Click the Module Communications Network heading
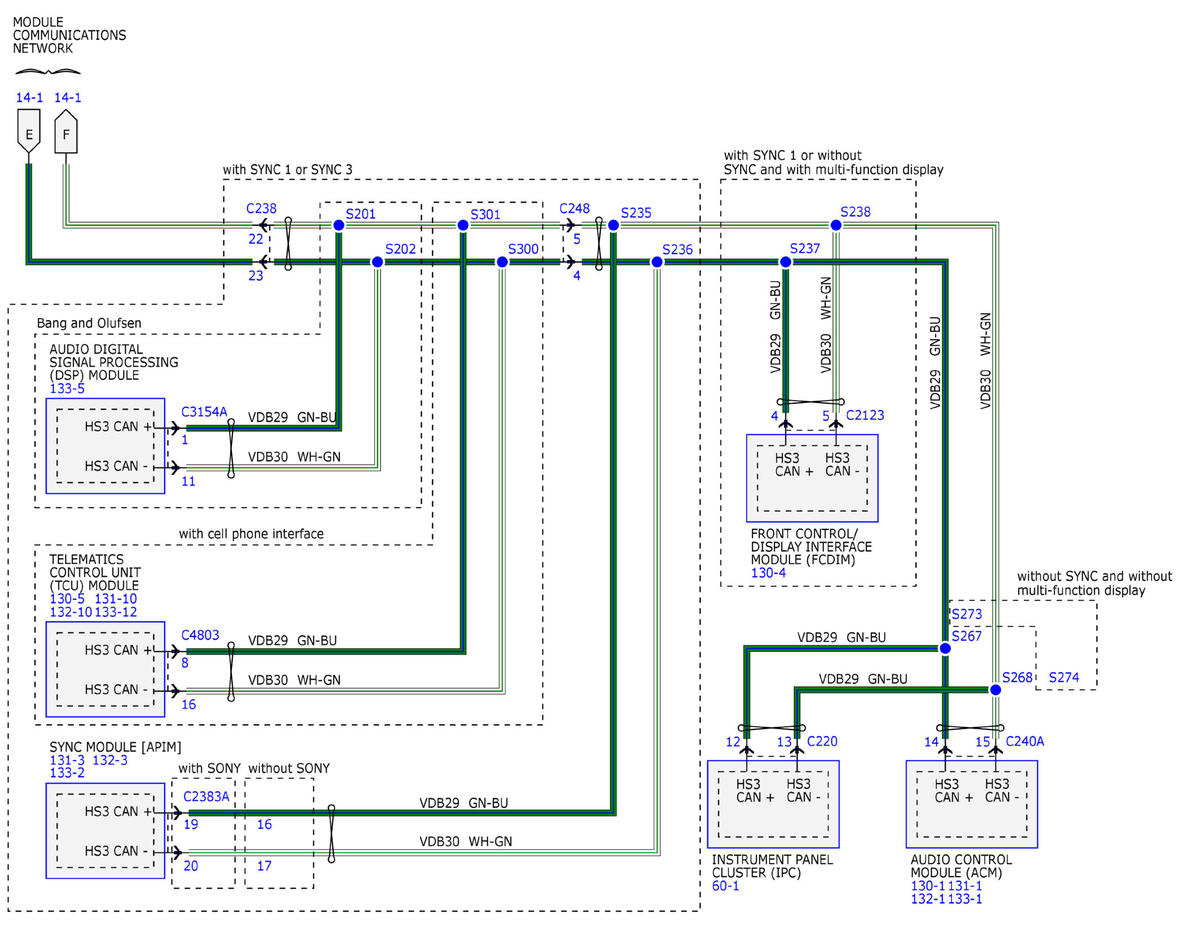This screenshot has height=927, width=1200. tap(69, 35)
